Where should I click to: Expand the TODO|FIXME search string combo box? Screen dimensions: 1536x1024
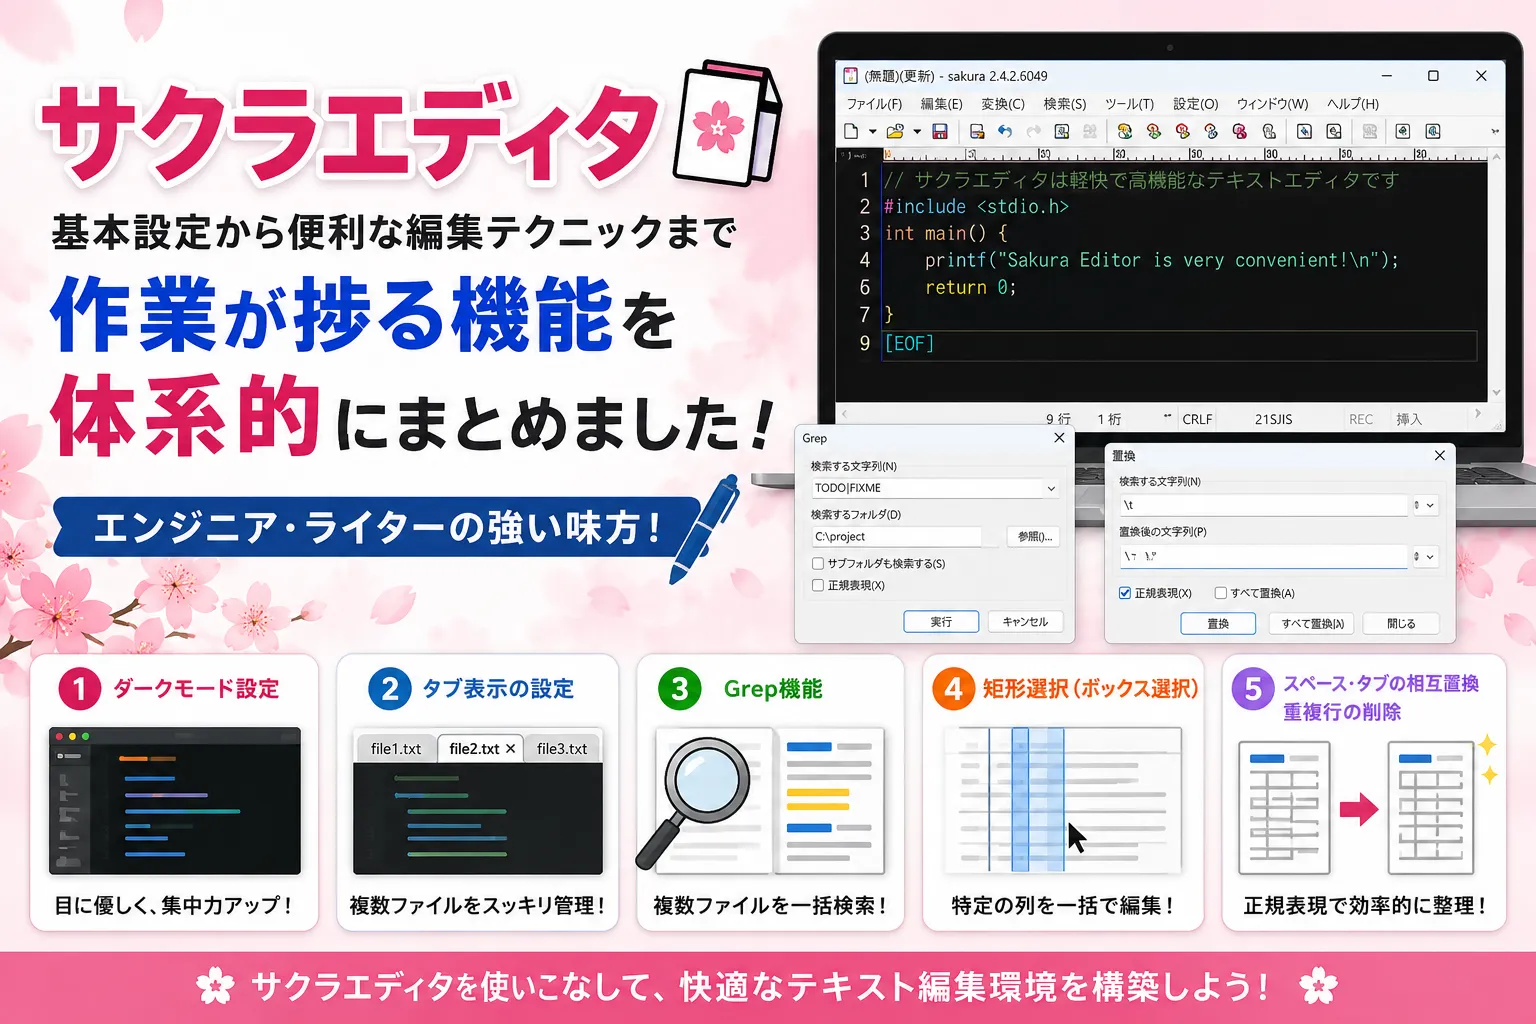(1051, 488)
